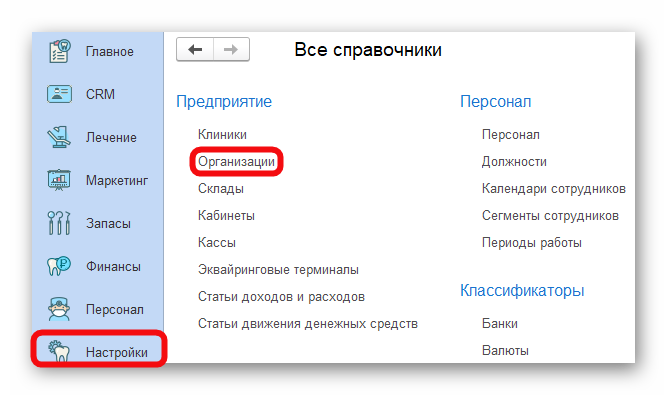Open the Кабинеты directory
Viewport: 667px width, 395px height.
(226, 216)
